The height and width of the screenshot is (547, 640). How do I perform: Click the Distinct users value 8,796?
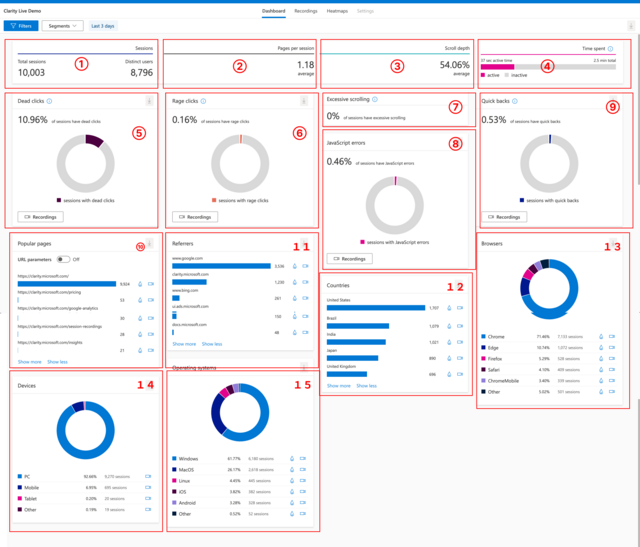(142, 72)
